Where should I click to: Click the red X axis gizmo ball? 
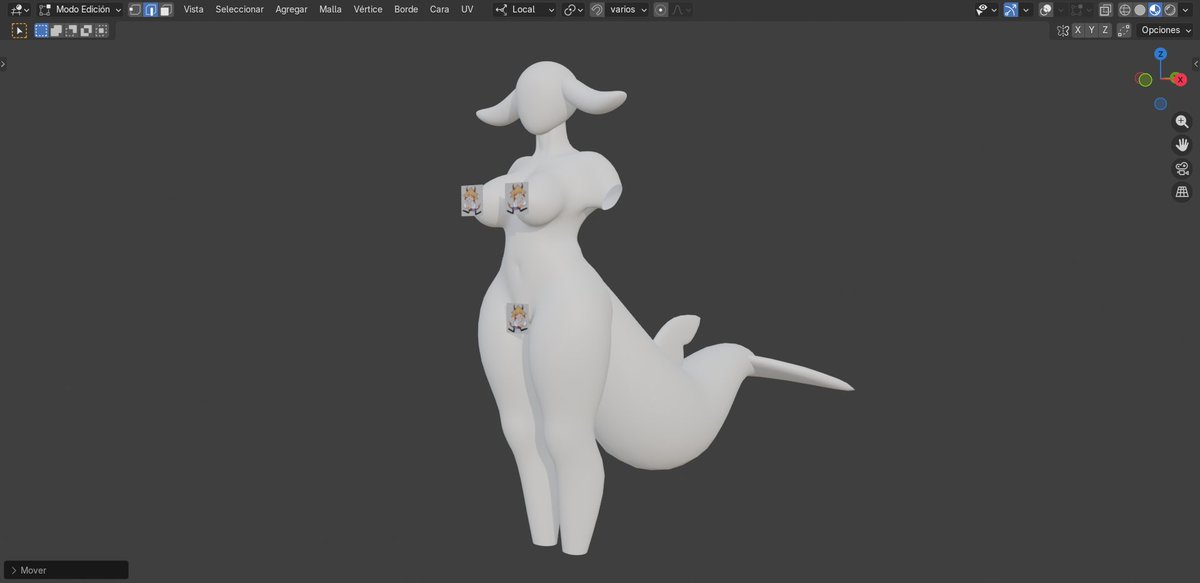(x=1180, y=79)
